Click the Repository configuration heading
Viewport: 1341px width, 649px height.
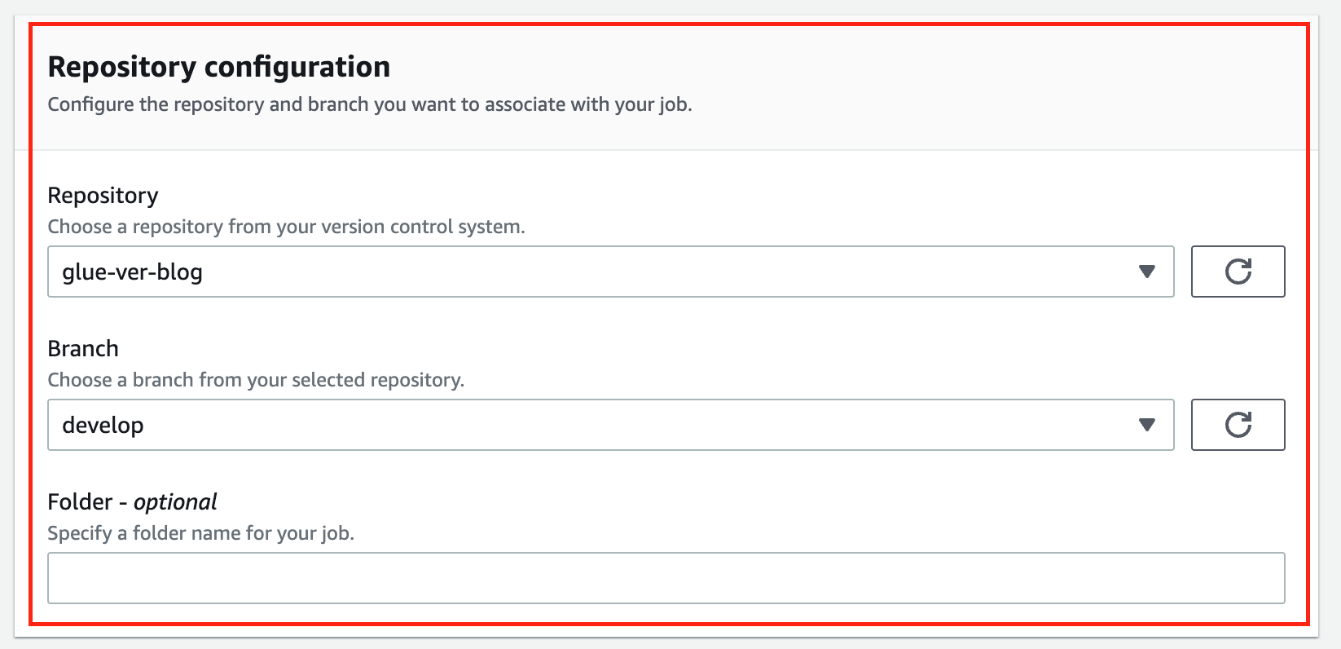[x=219, y=67]
